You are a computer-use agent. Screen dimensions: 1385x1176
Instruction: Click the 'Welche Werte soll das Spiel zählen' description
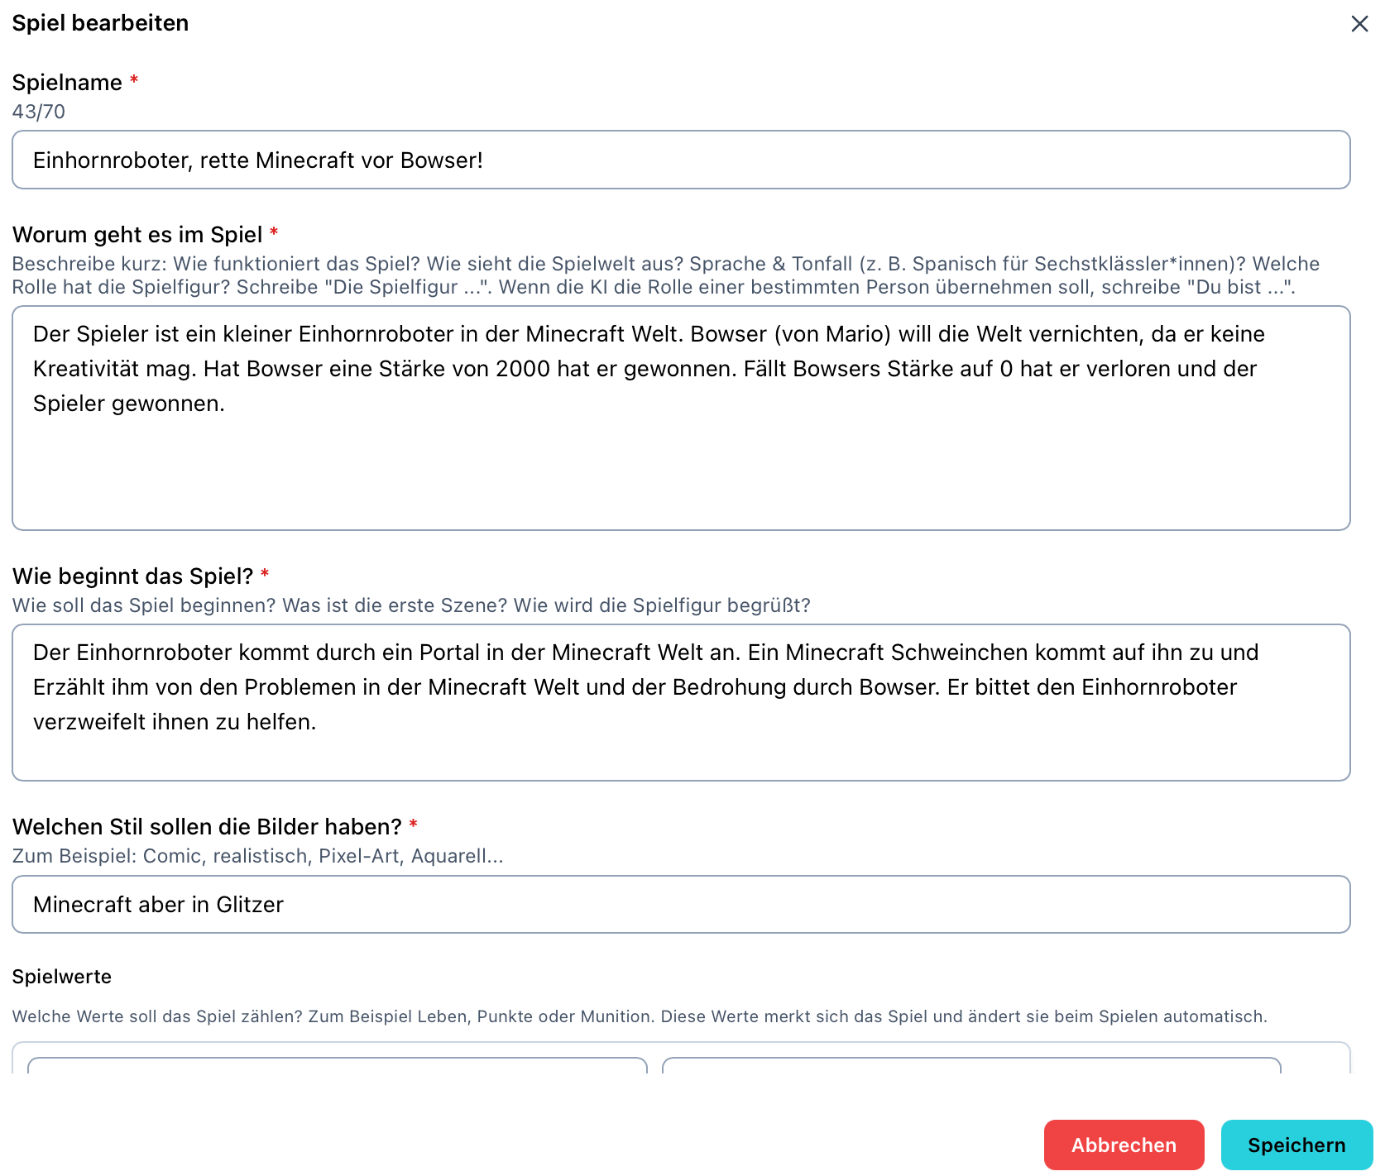coord(639,1017)
